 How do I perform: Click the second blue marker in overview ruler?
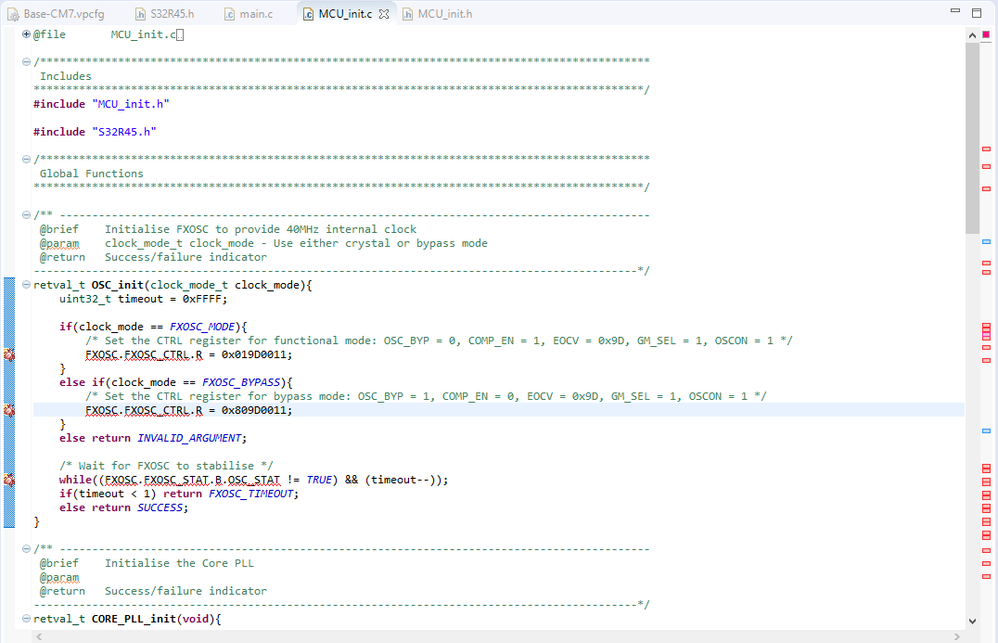pos(986,431)
